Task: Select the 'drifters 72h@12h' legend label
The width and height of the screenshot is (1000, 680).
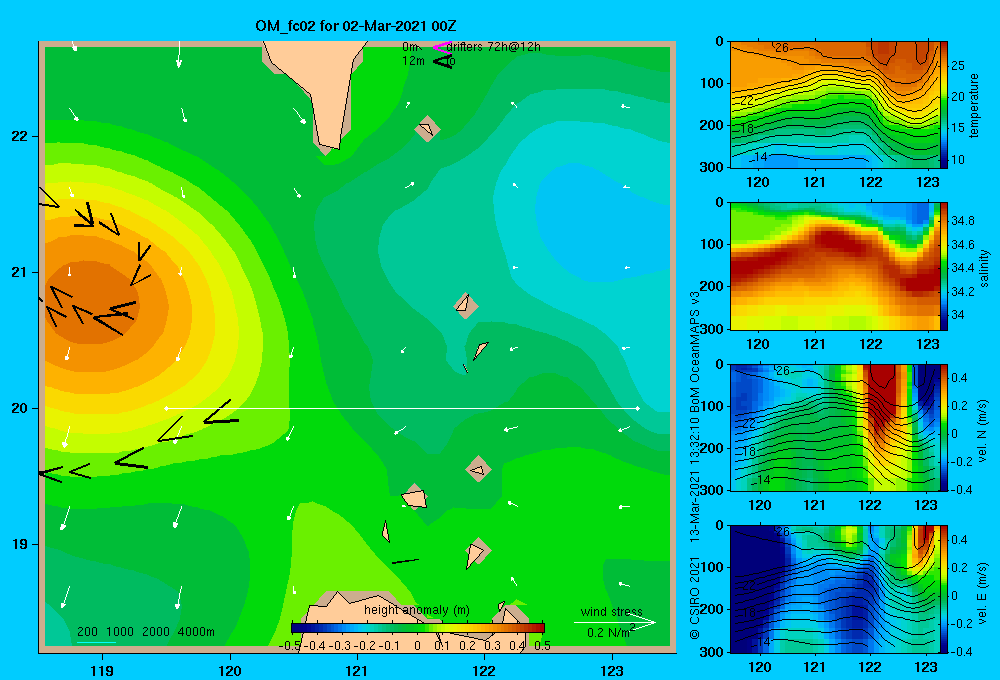Action: [494, 47]
